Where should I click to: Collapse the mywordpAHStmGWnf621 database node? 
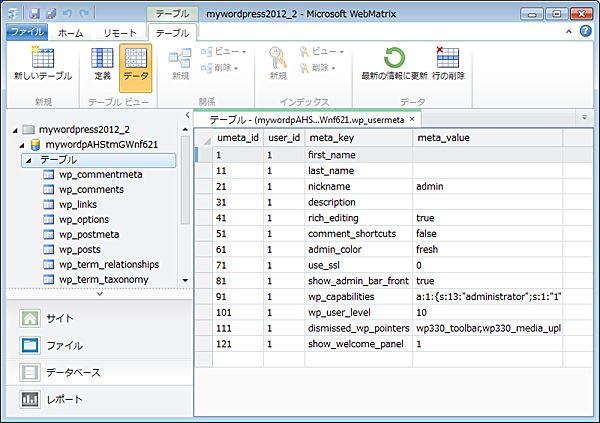[x=22, y=145]
